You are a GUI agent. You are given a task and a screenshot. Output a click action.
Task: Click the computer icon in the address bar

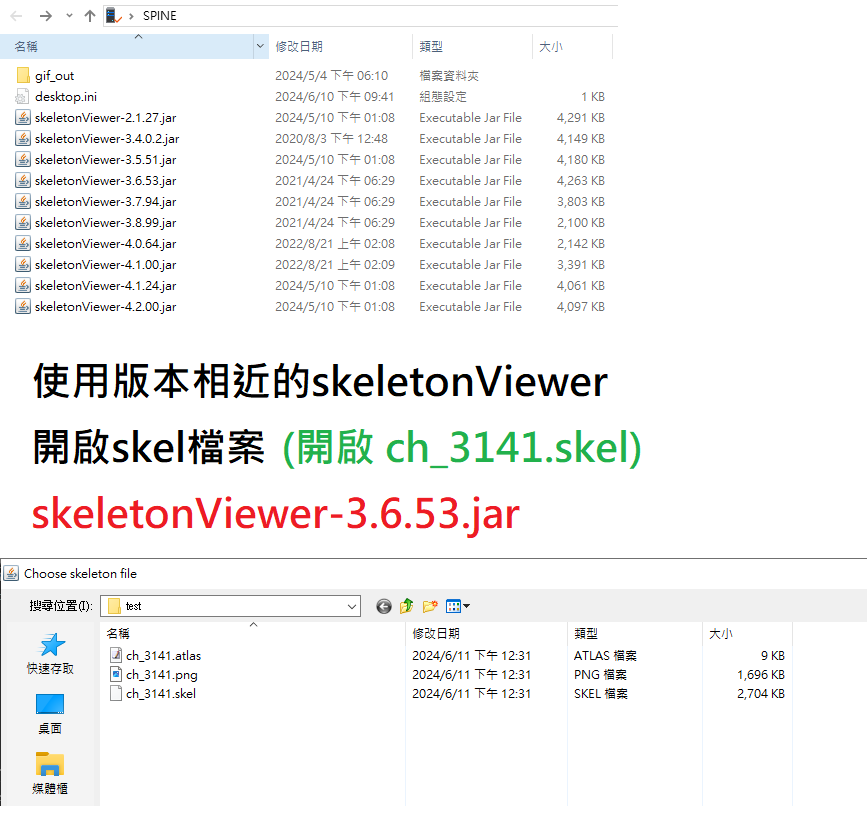tap(113, 15)
